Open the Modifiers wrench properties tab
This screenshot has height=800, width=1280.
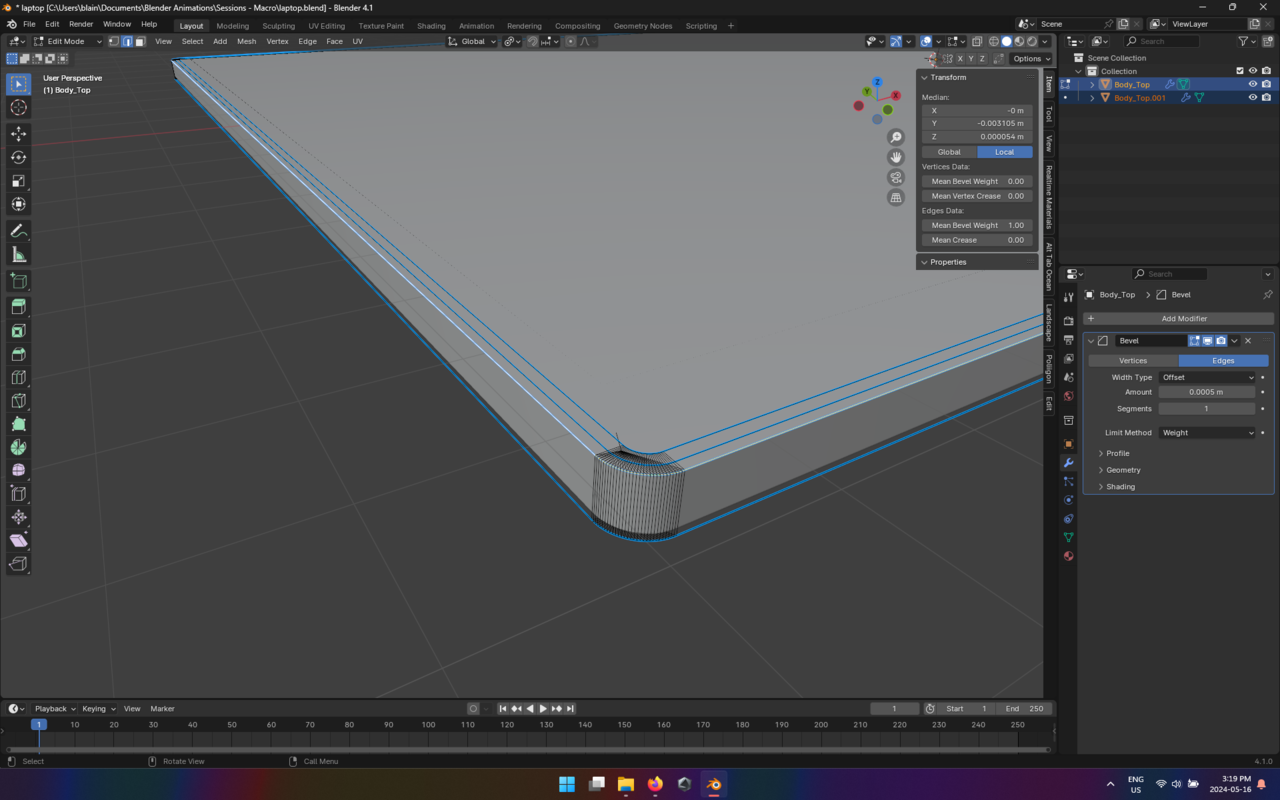point(1068,463)
